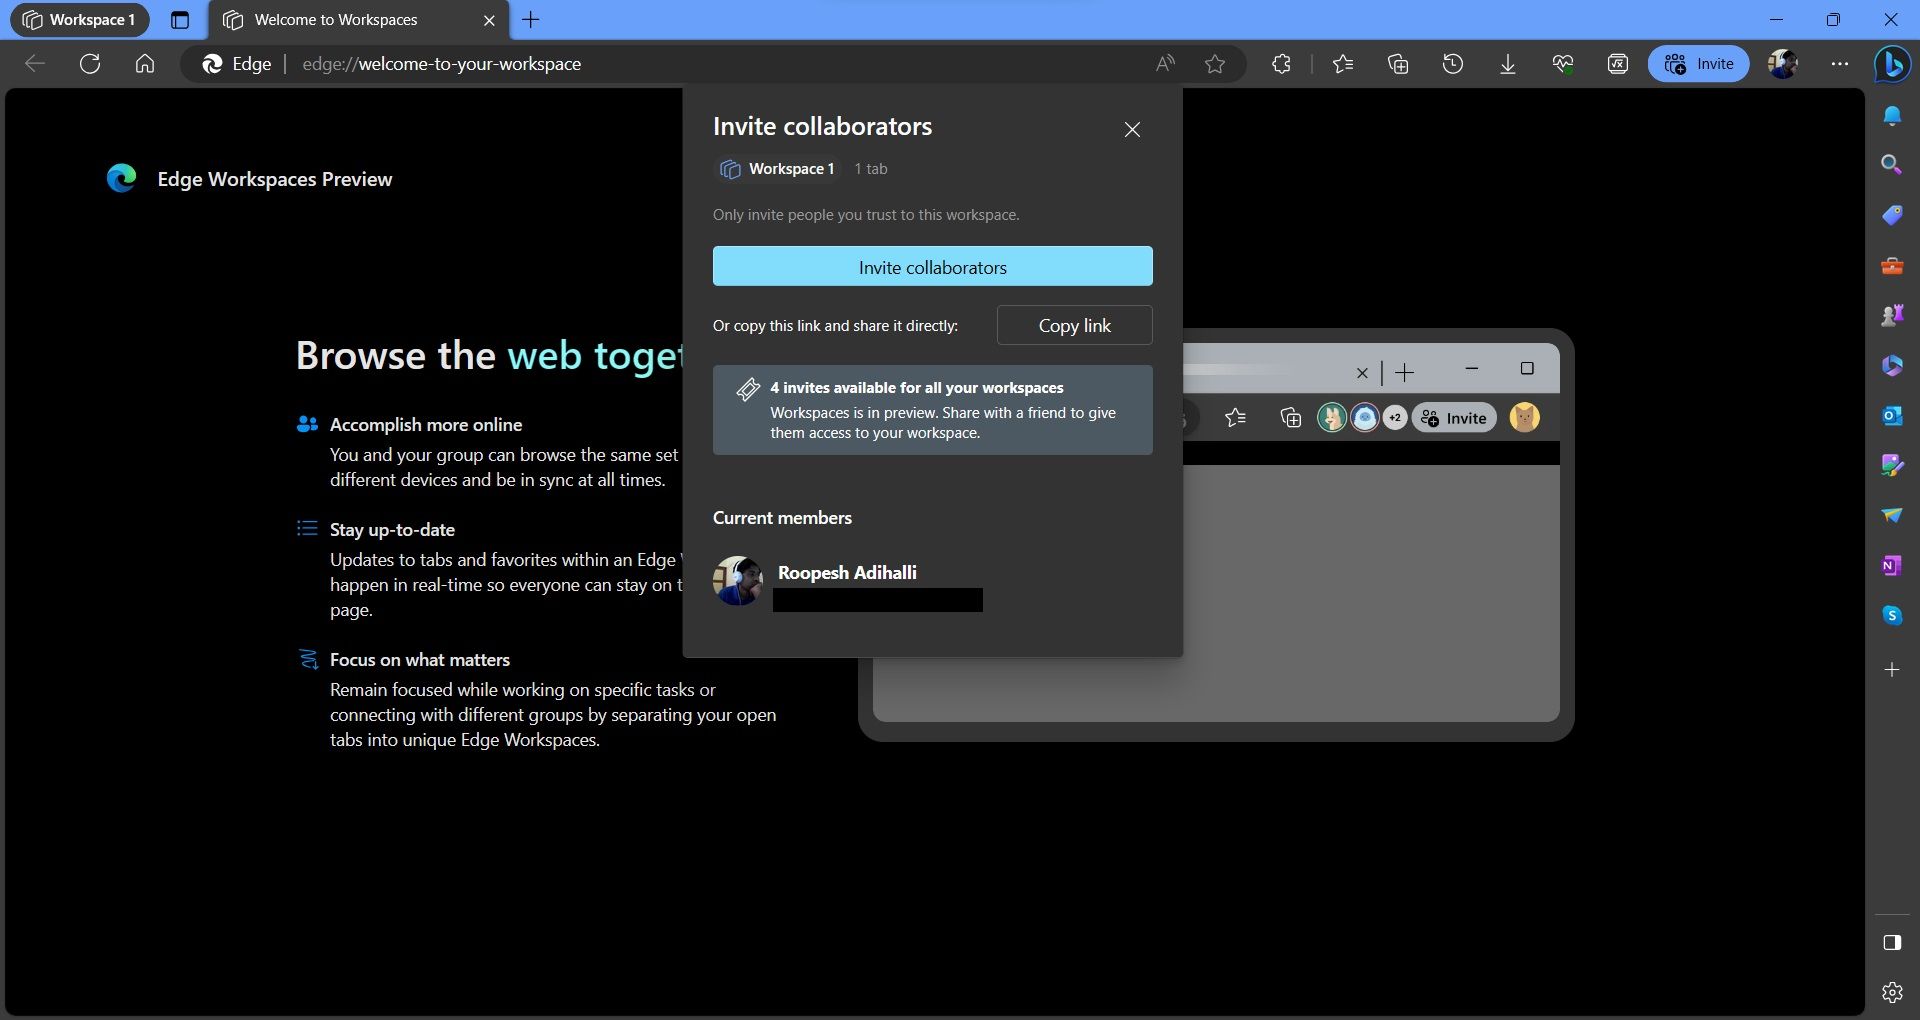Open browsing History clock icon

click(1452, 63)
